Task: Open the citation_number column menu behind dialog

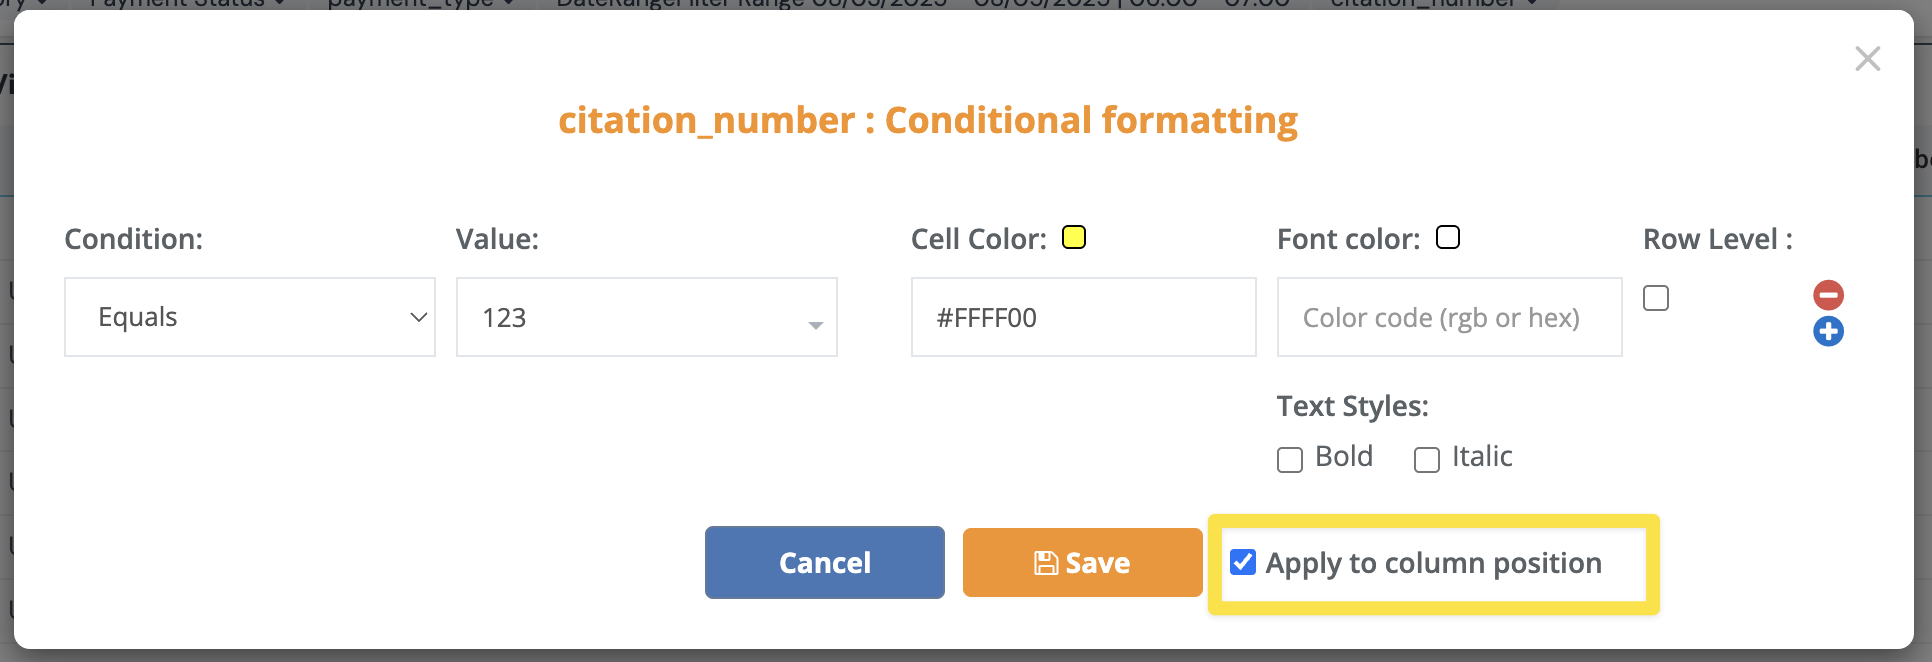Action: (x=1432, y=4)
